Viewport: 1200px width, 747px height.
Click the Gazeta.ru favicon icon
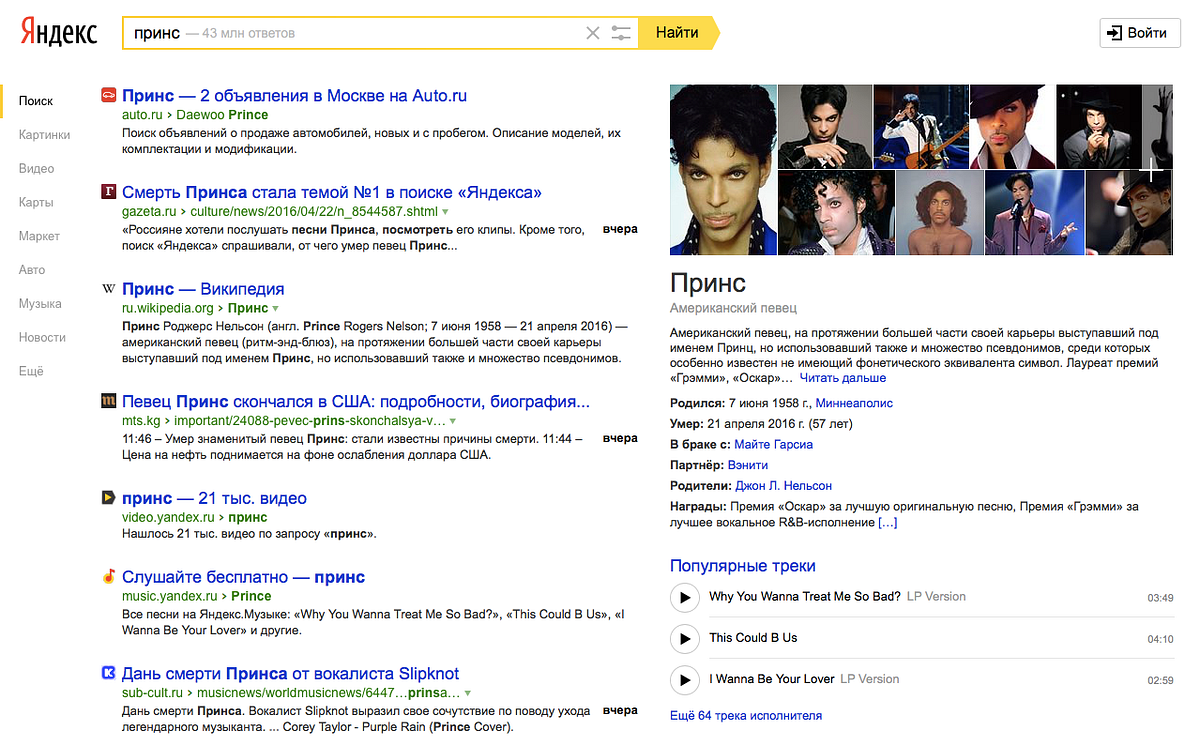pos(109,192)
